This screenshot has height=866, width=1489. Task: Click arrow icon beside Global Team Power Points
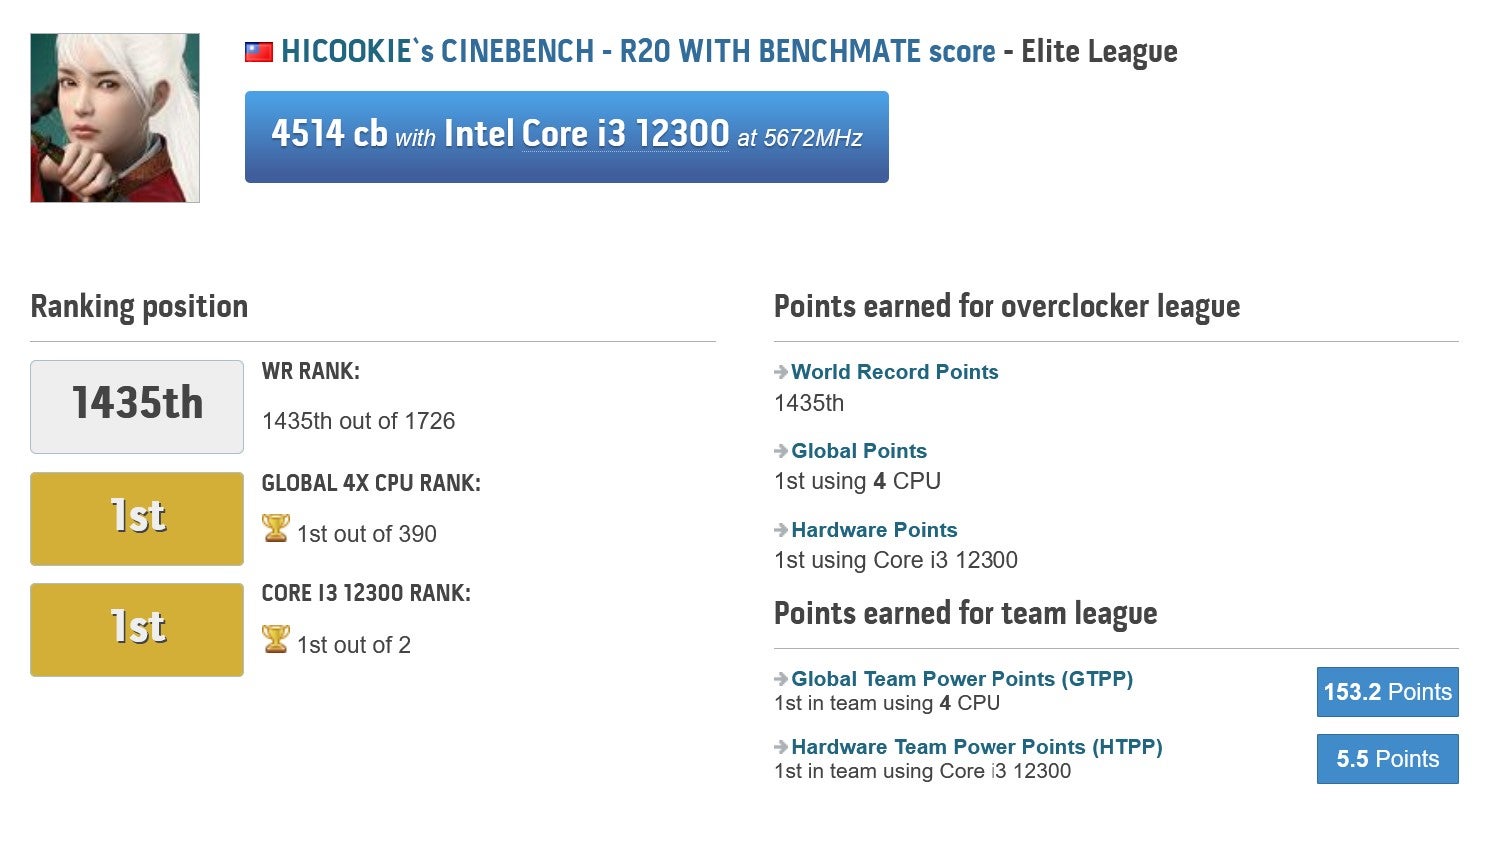pyautogui.click(x=781, y=679)
